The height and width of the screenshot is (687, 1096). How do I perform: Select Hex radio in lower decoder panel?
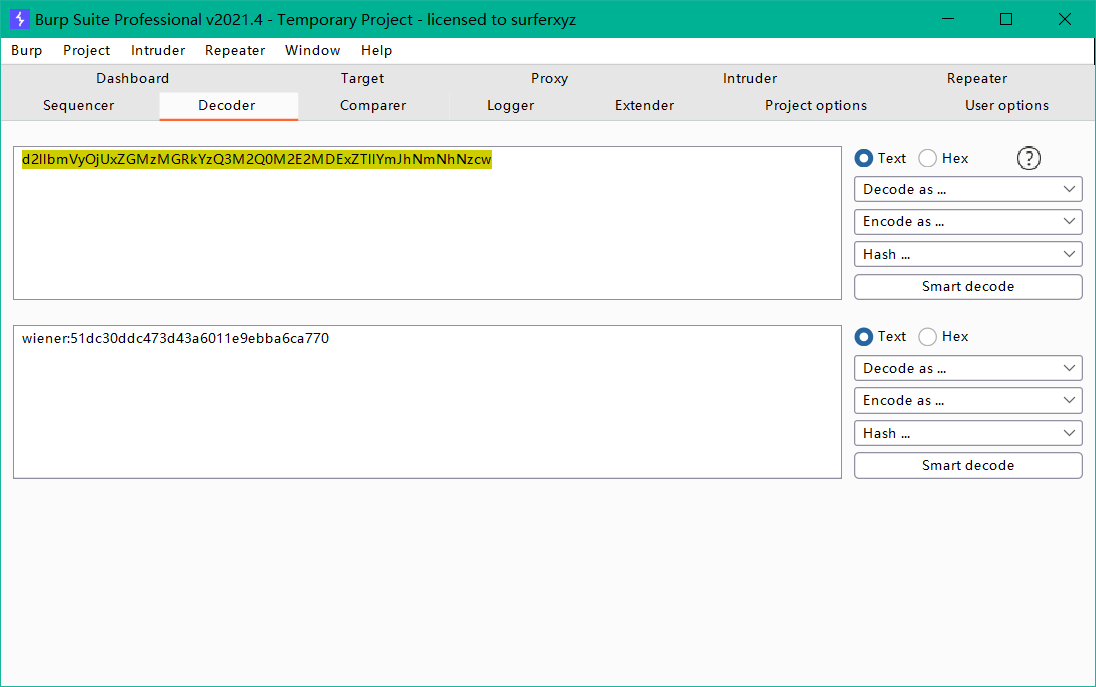[x=944, y=337]
